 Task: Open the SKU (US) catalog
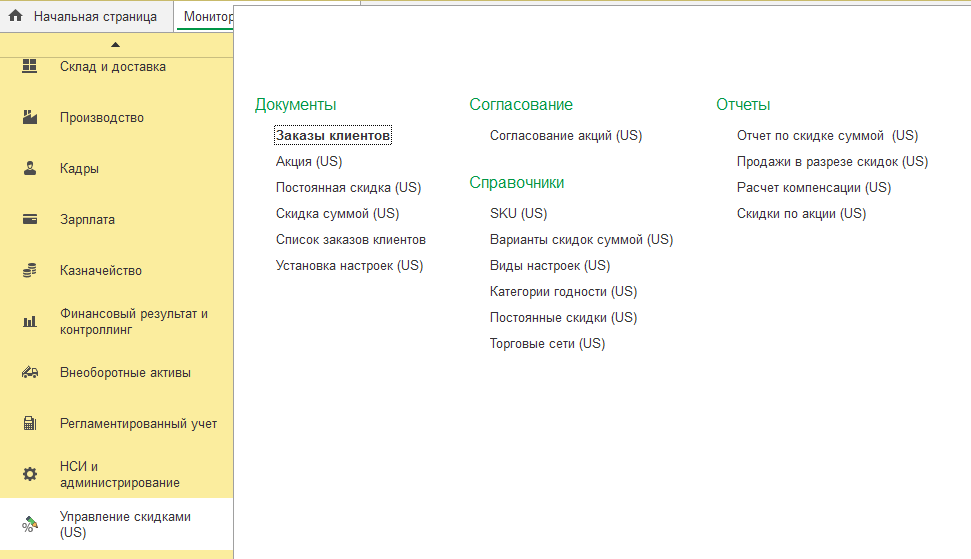518,214
